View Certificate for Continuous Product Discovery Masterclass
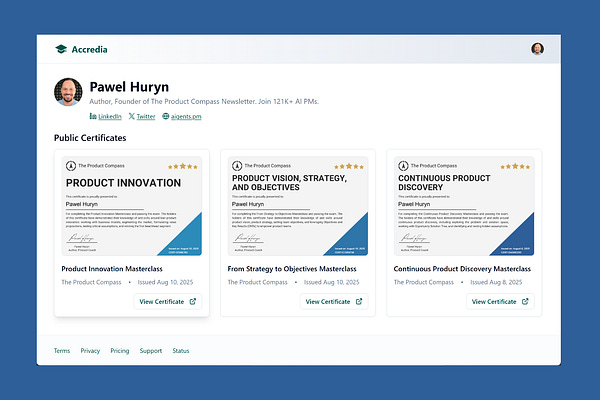600x400 pixels. point(500,302)
